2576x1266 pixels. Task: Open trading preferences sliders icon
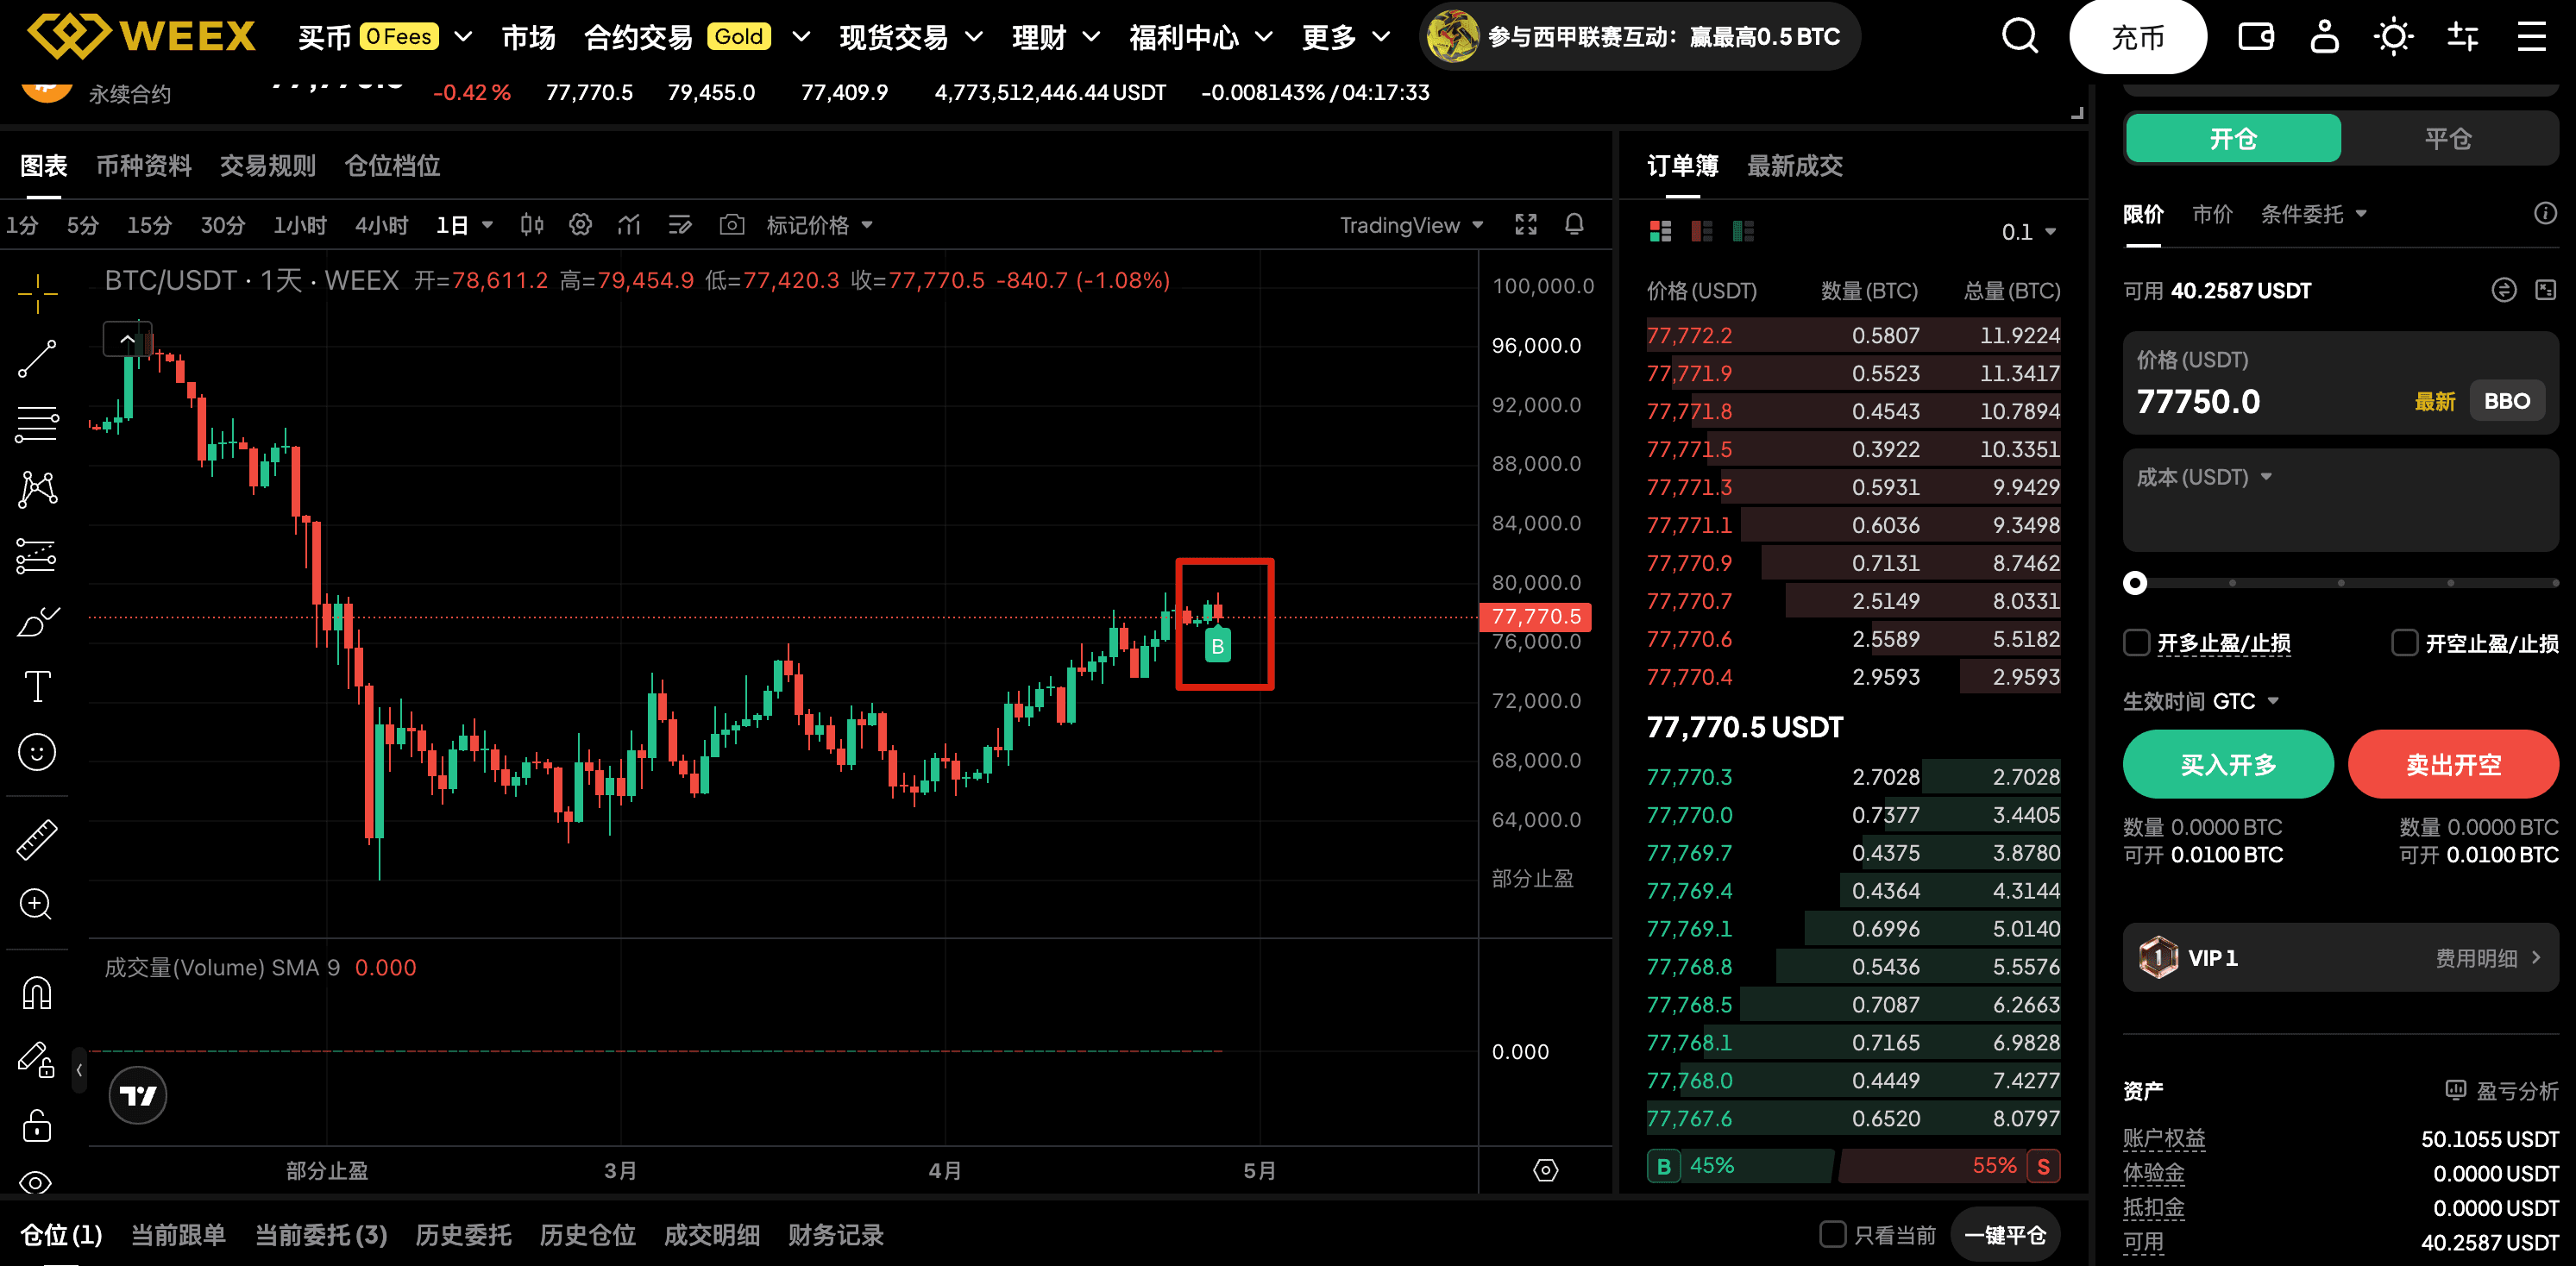pyautogui.click(x=2462, y=37)
